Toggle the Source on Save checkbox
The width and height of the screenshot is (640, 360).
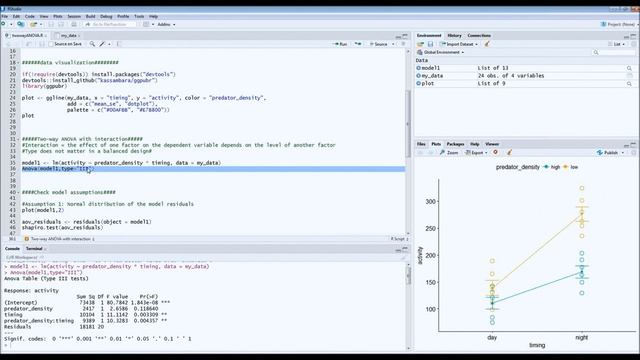[x=51, y=44]
